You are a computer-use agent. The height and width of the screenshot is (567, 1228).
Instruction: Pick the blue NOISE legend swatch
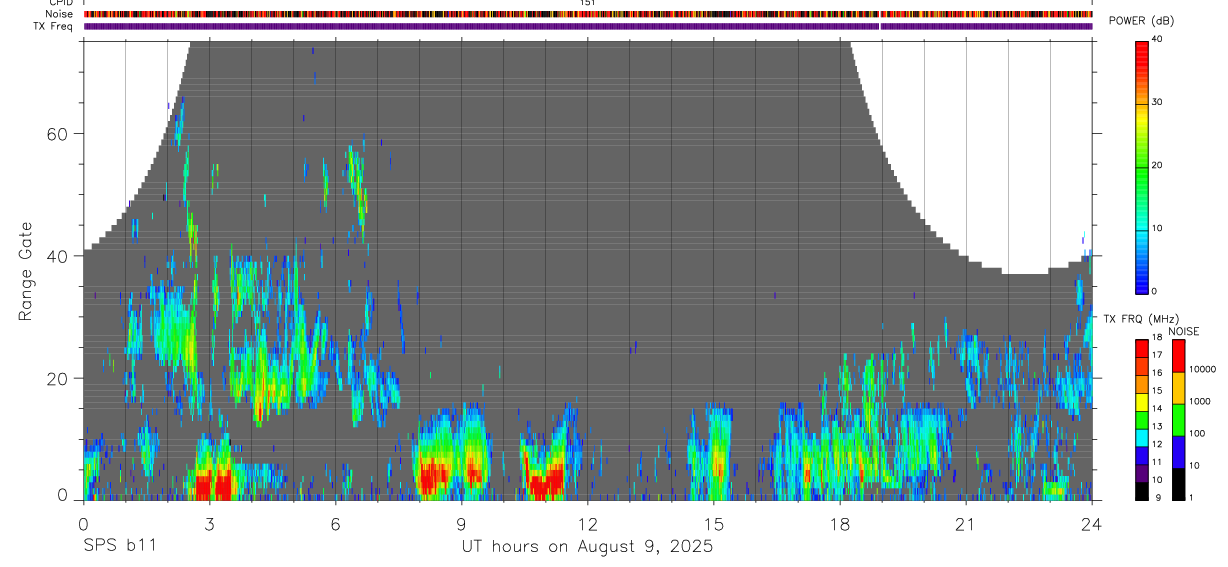coord(1178,452)
